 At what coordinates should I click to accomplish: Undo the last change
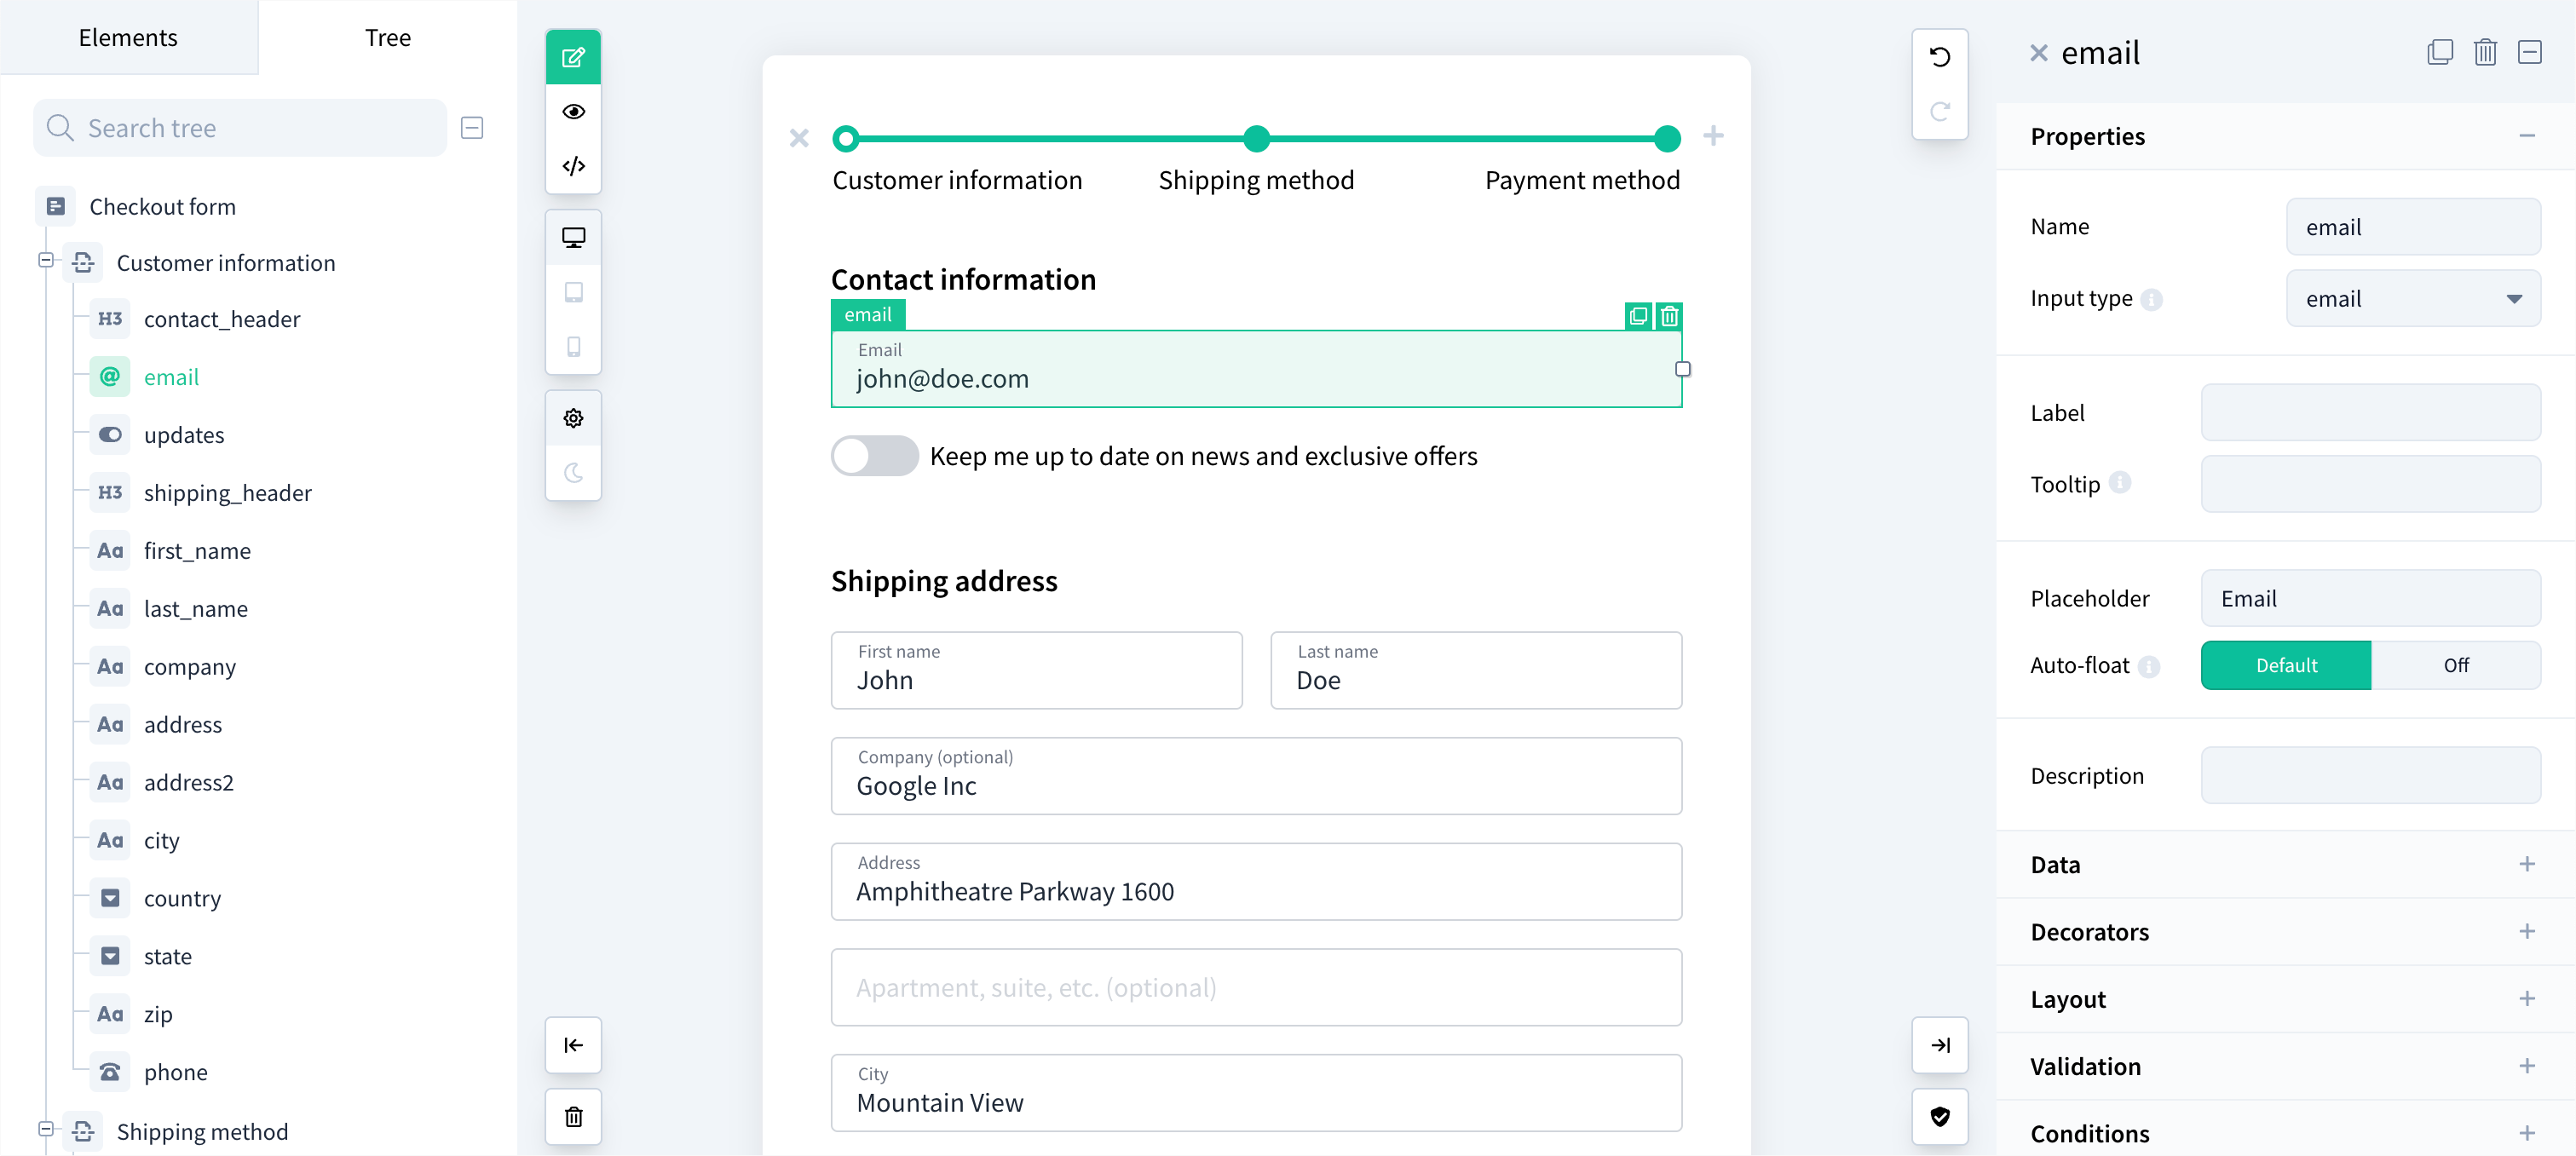[1940, 56]
